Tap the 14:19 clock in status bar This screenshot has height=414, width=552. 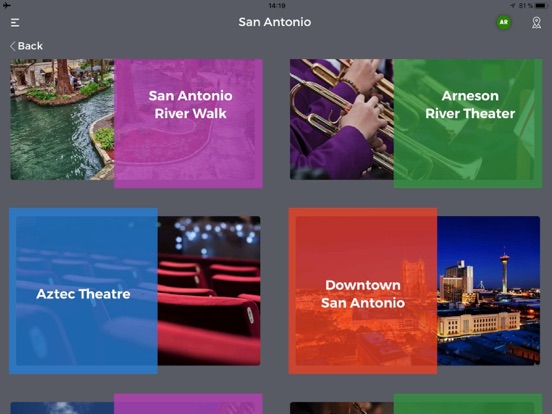click(277, 6)
